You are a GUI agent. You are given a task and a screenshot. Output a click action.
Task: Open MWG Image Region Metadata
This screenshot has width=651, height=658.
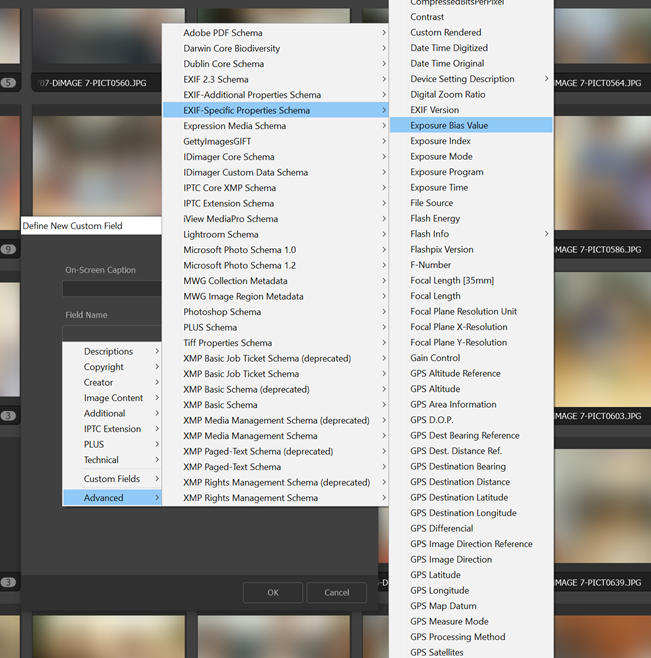pos(275,297)
